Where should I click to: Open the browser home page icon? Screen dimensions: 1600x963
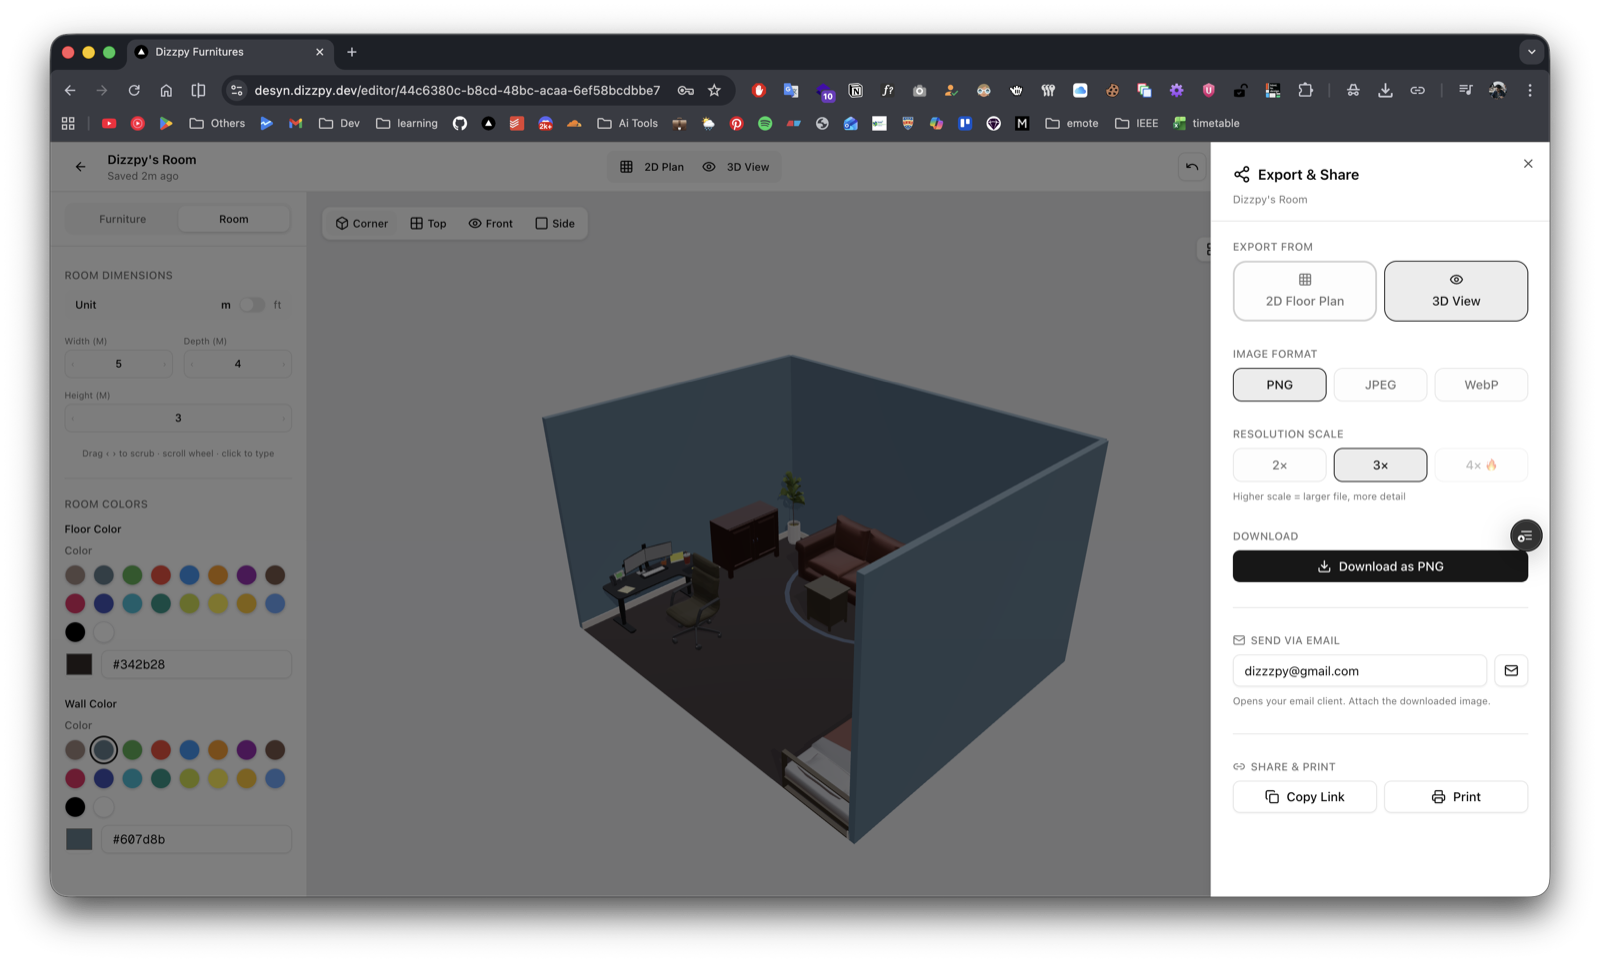point(166,90)
